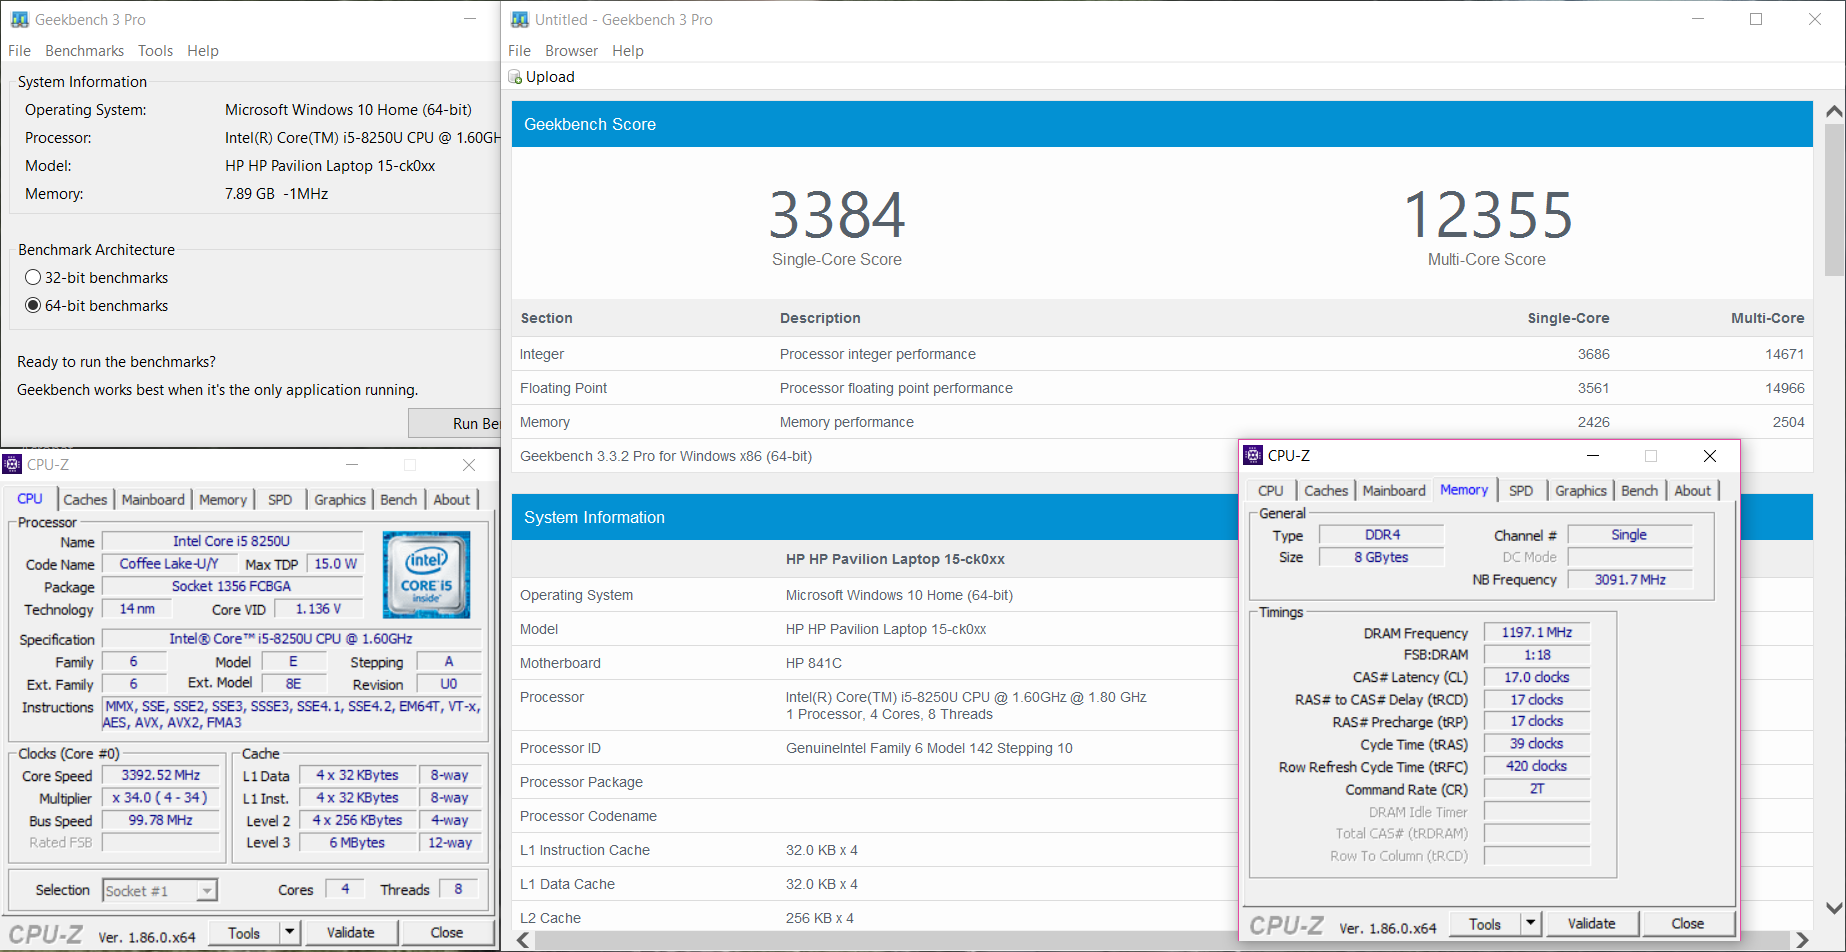Switch to Memory tab in left CPU-Z

coord(222,500)
